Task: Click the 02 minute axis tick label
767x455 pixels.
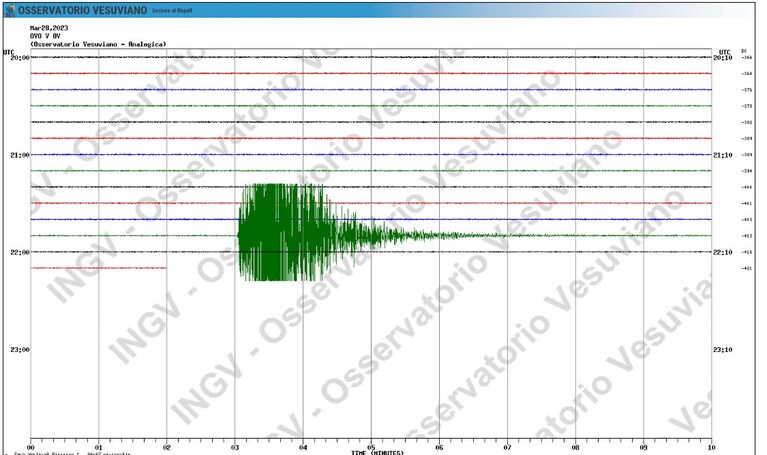Action: click(x=167, y=447)
